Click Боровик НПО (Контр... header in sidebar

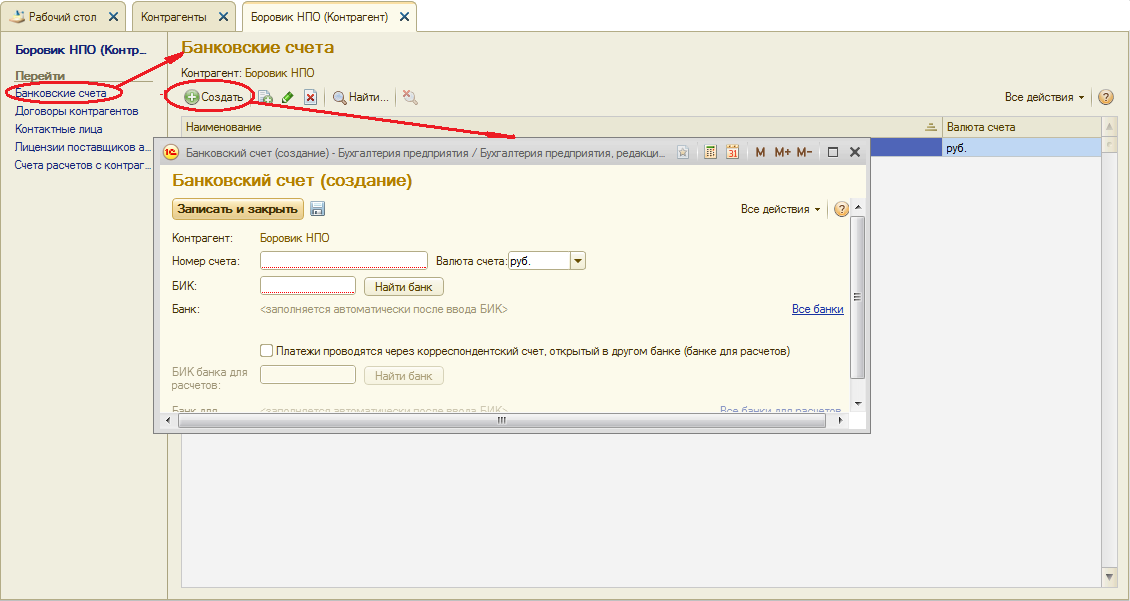coord(81,50)
